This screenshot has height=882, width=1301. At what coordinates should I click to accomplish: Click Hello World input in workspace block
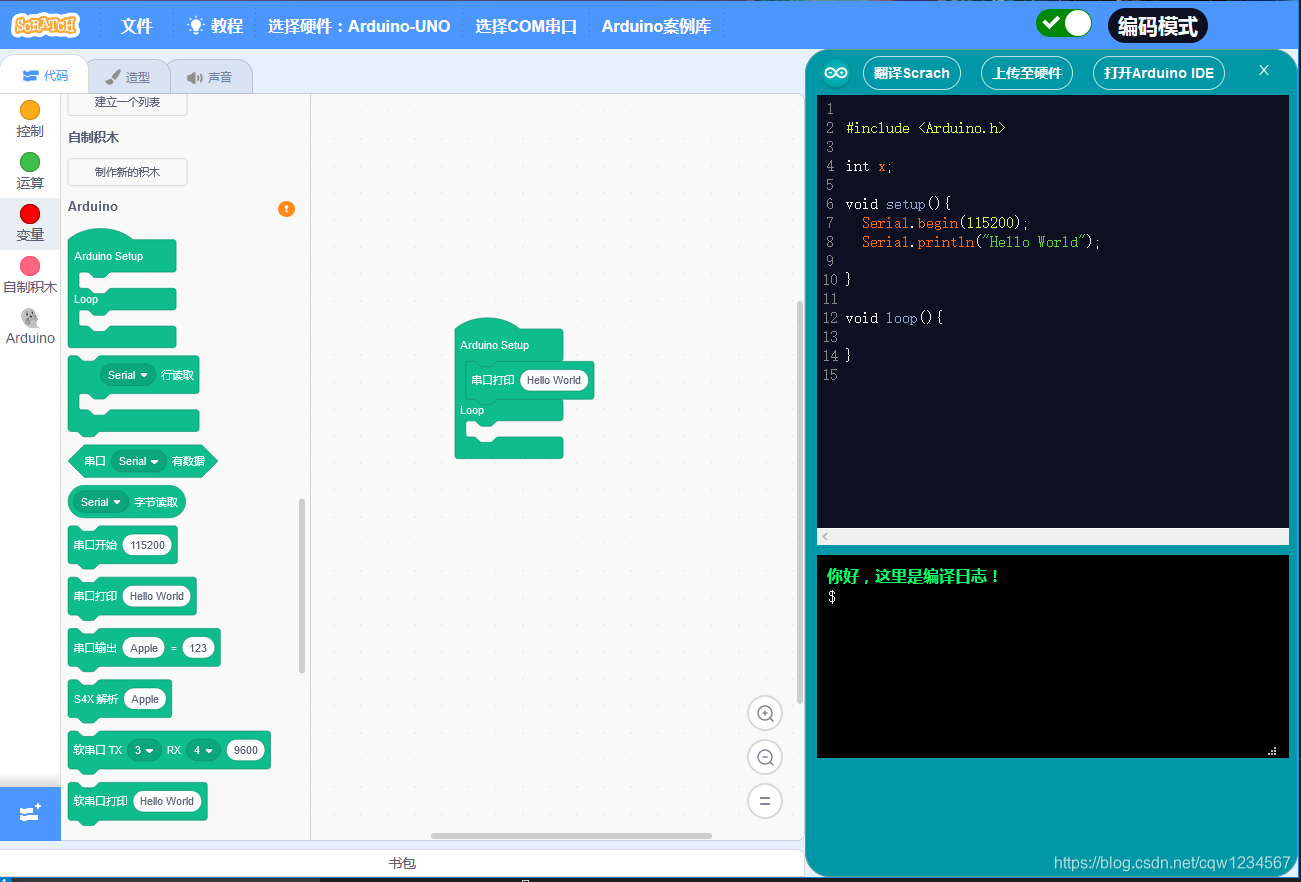point(554,380)
